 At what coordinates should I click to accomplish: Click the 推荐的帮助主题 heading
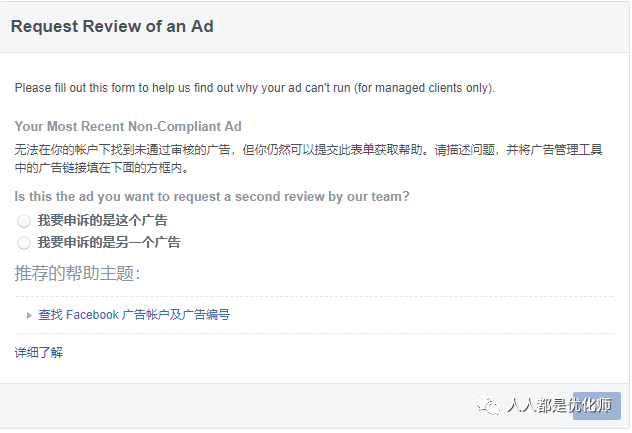[77, 273]
